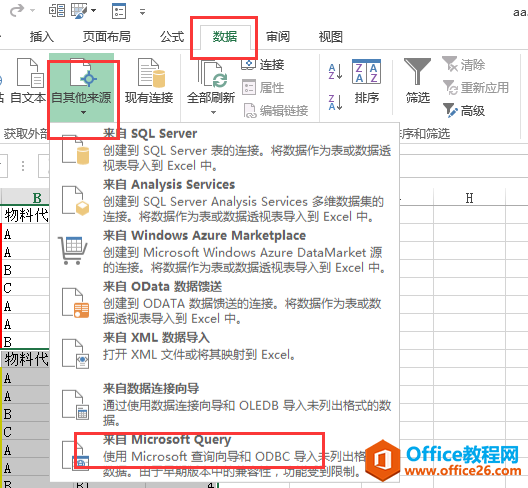This screenshot has height=488, width=528.
Task: Sort ascending A to Z icon
Action: pos(335,72)
